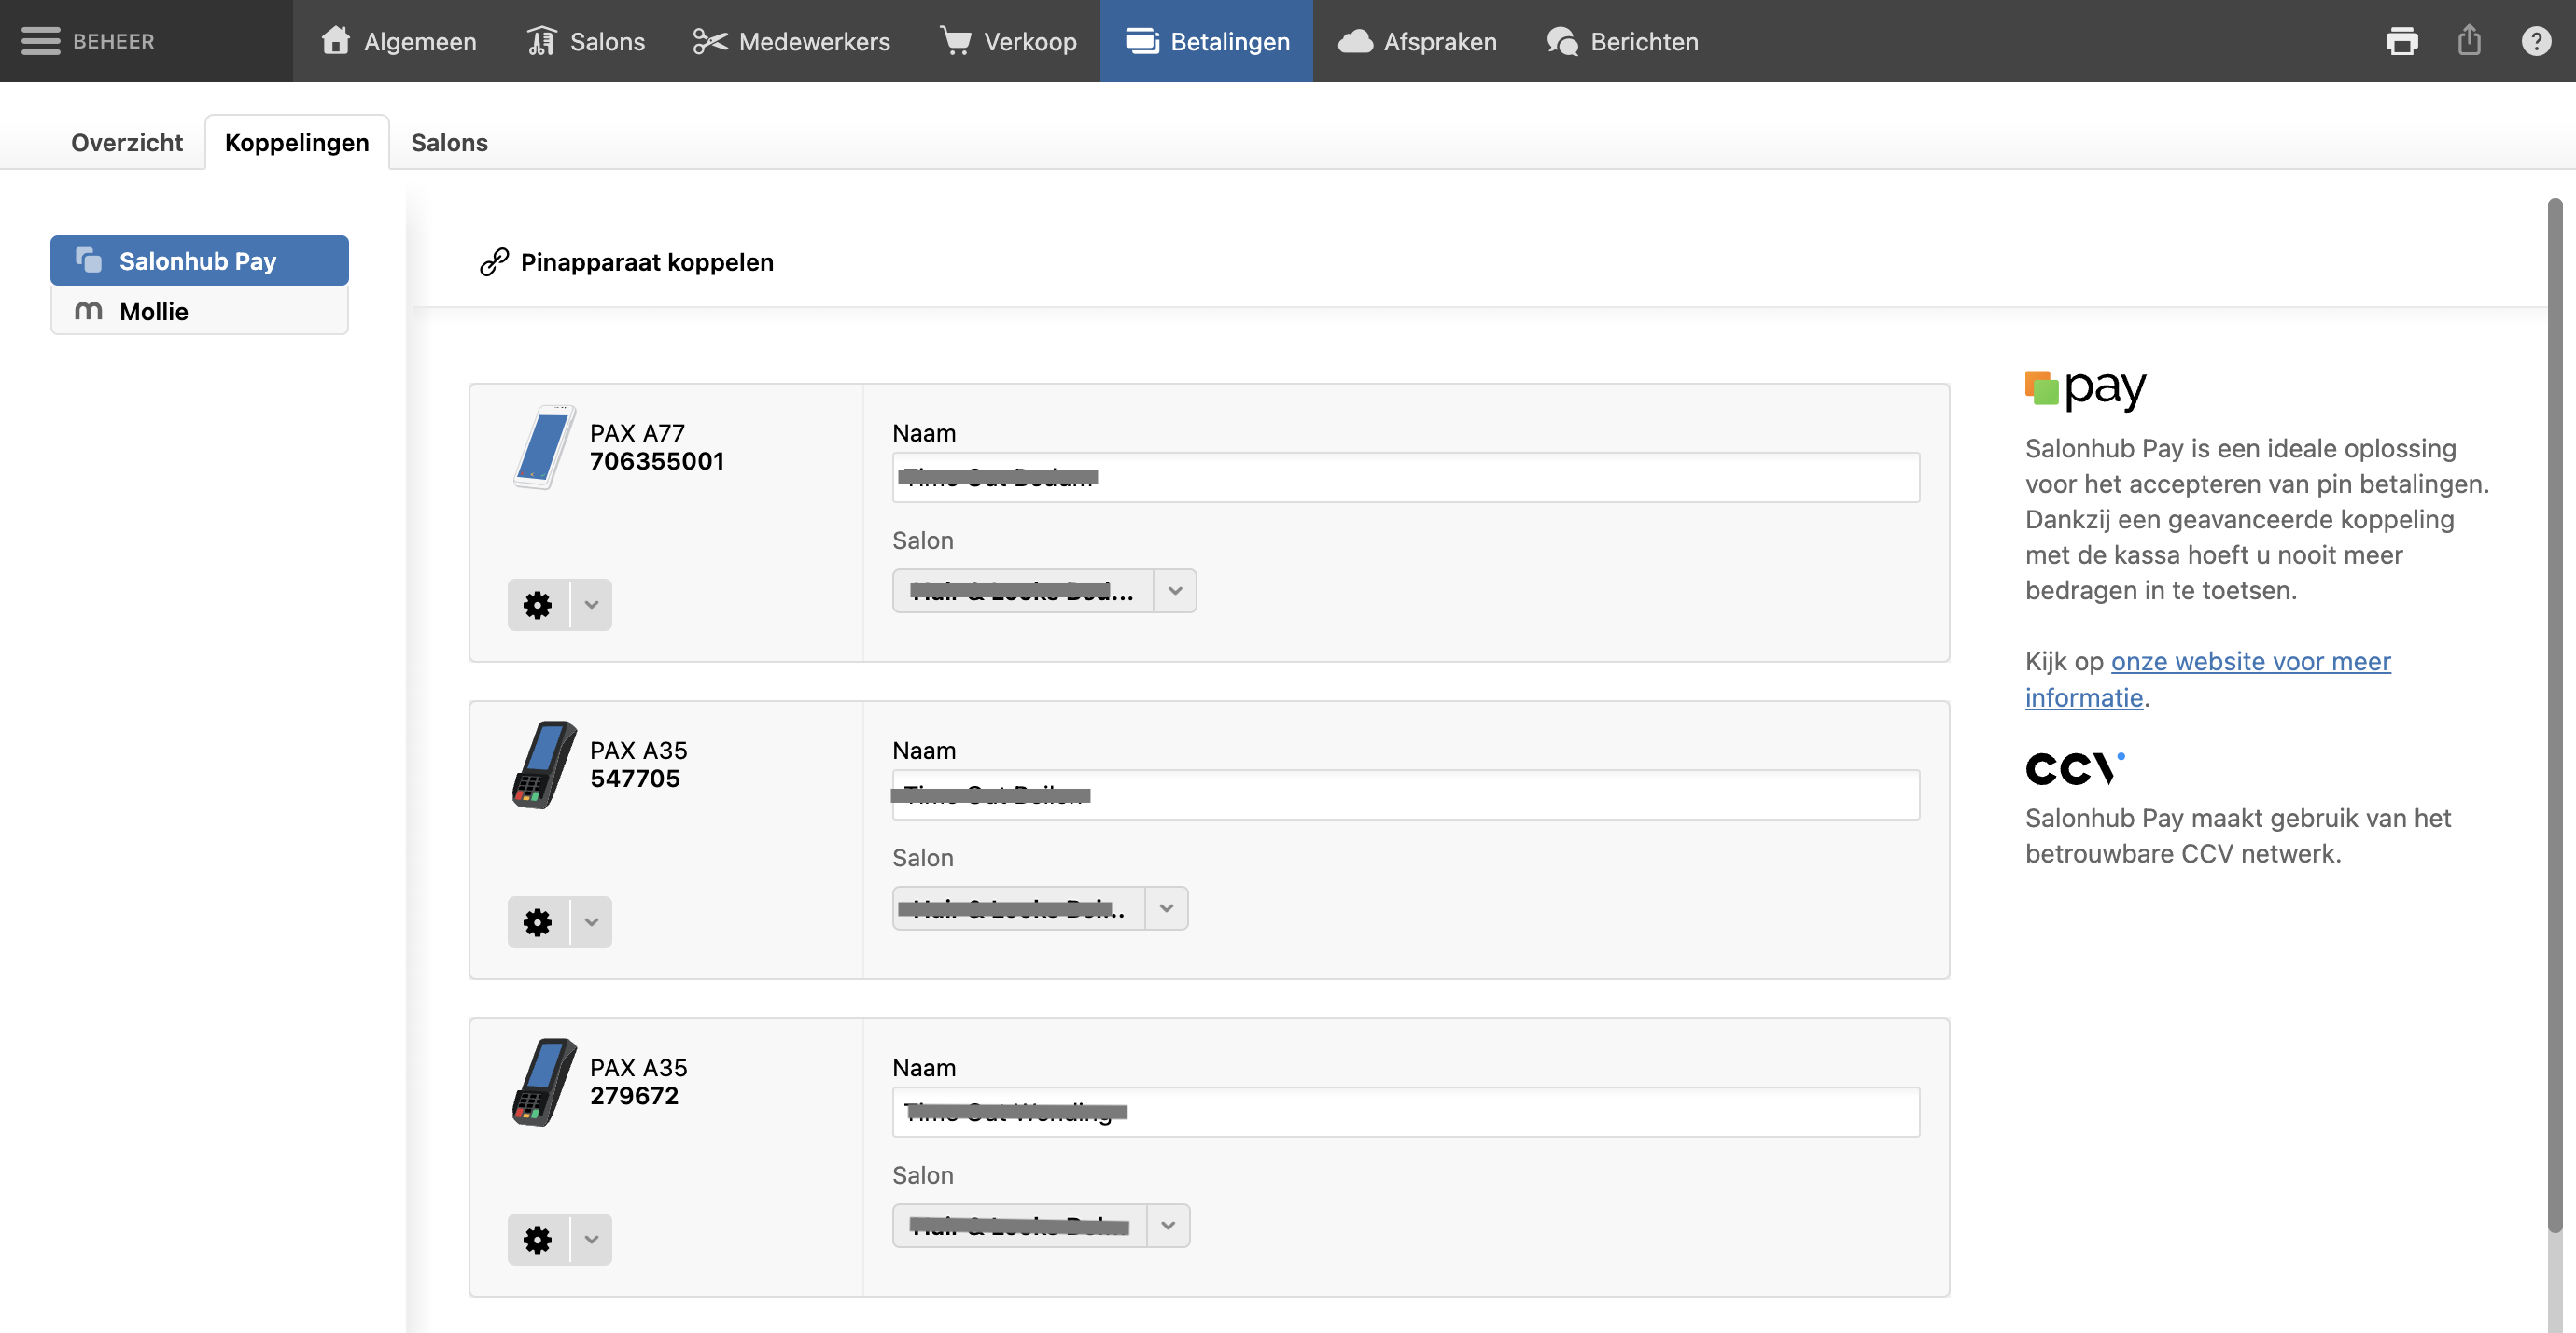Click gear icon for PAX A35 279672
The height and width of the screenshot is (1333, 2576).
[538, 1240]
